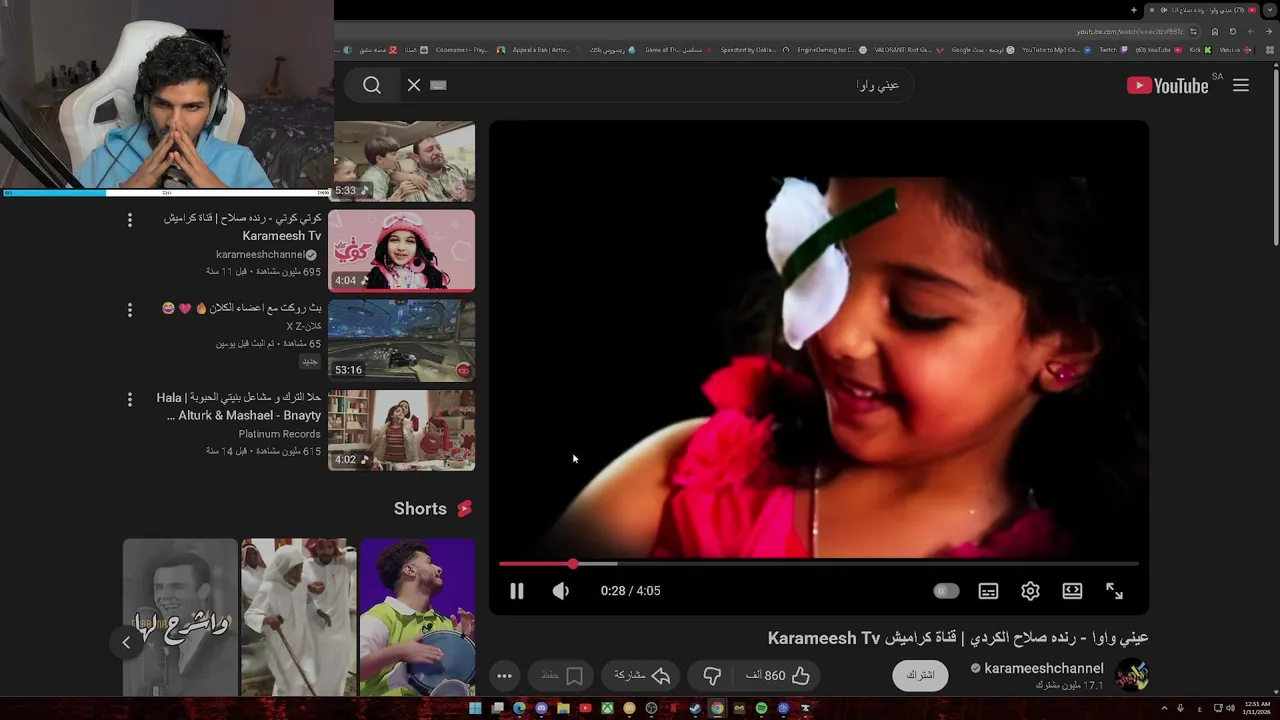Select the عيني واوا YouTube tab

pyautogui.click(x=1202, y=10)
